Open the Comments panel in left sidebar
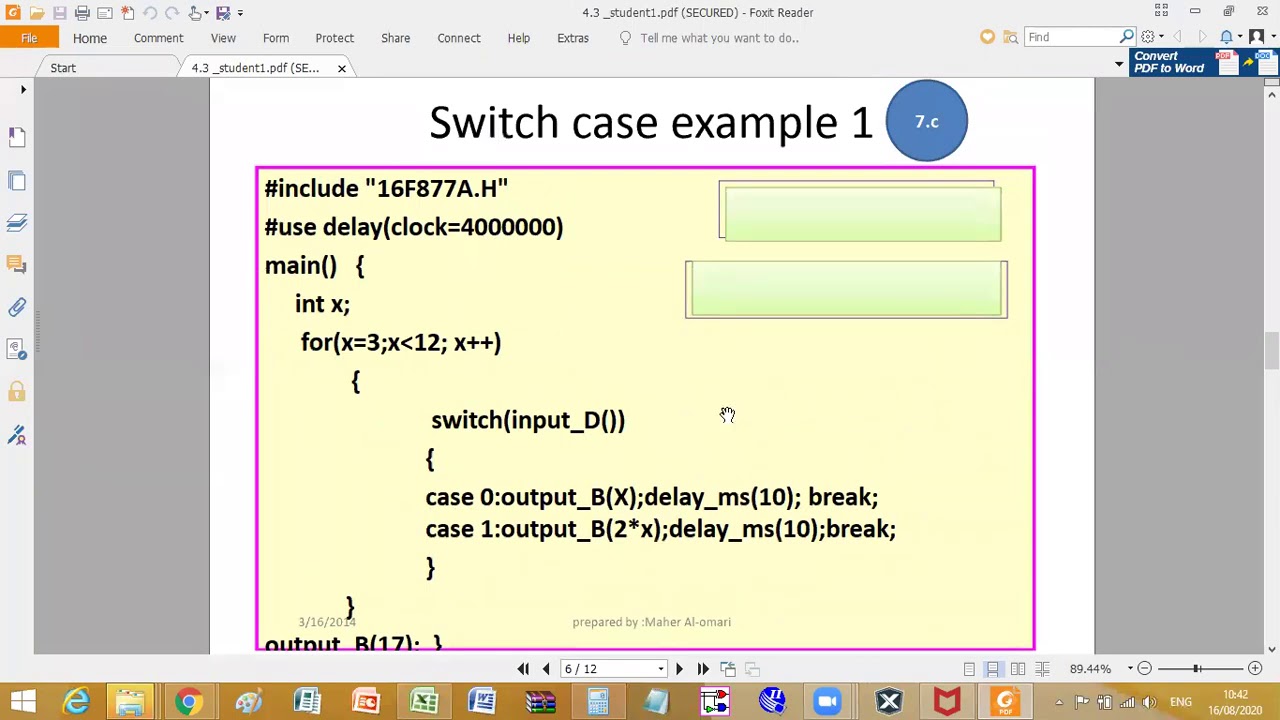 click(x=17, y=264)
